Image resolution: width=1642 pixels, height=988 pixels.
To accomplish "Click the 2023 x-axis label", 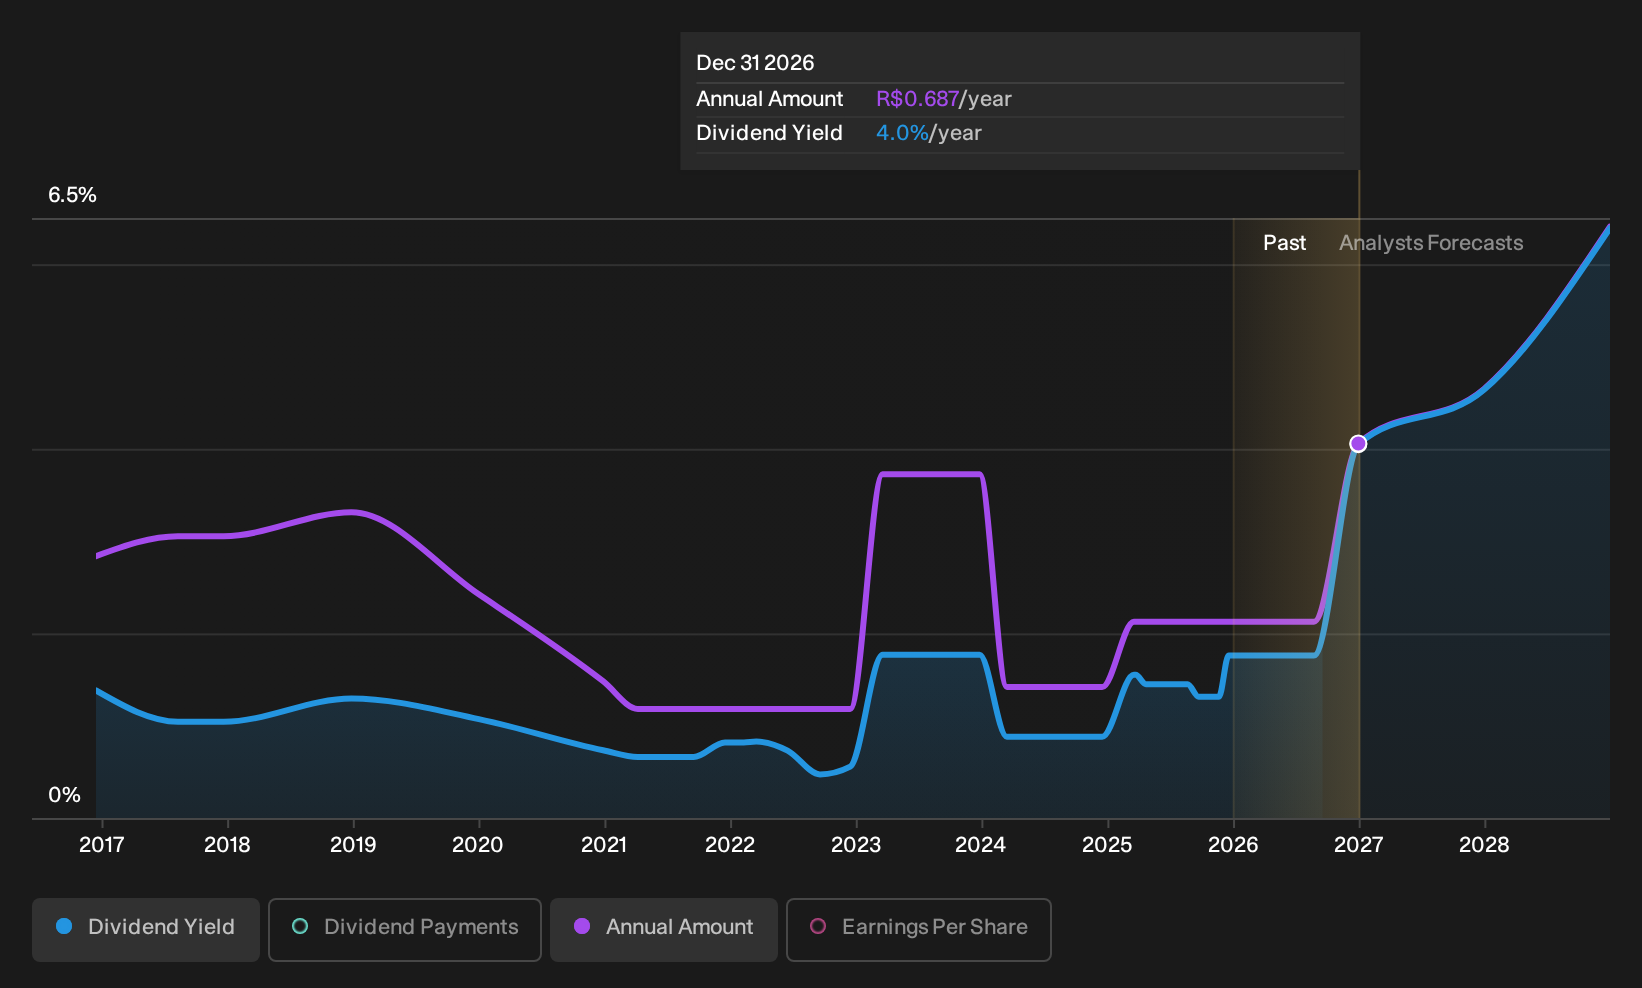I will coord(856,845).
